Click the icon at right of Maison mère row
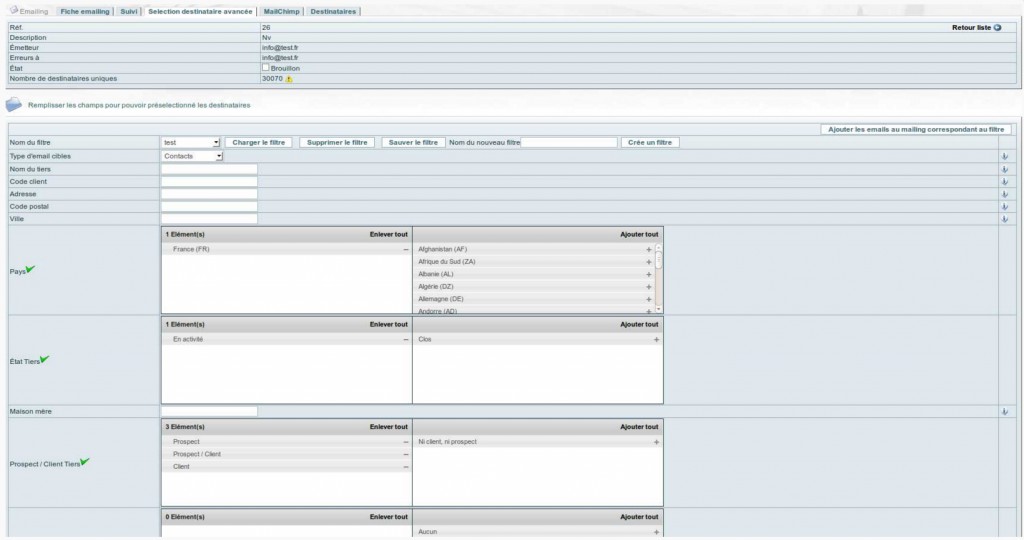1024x540 pixels. point(1004,411)
